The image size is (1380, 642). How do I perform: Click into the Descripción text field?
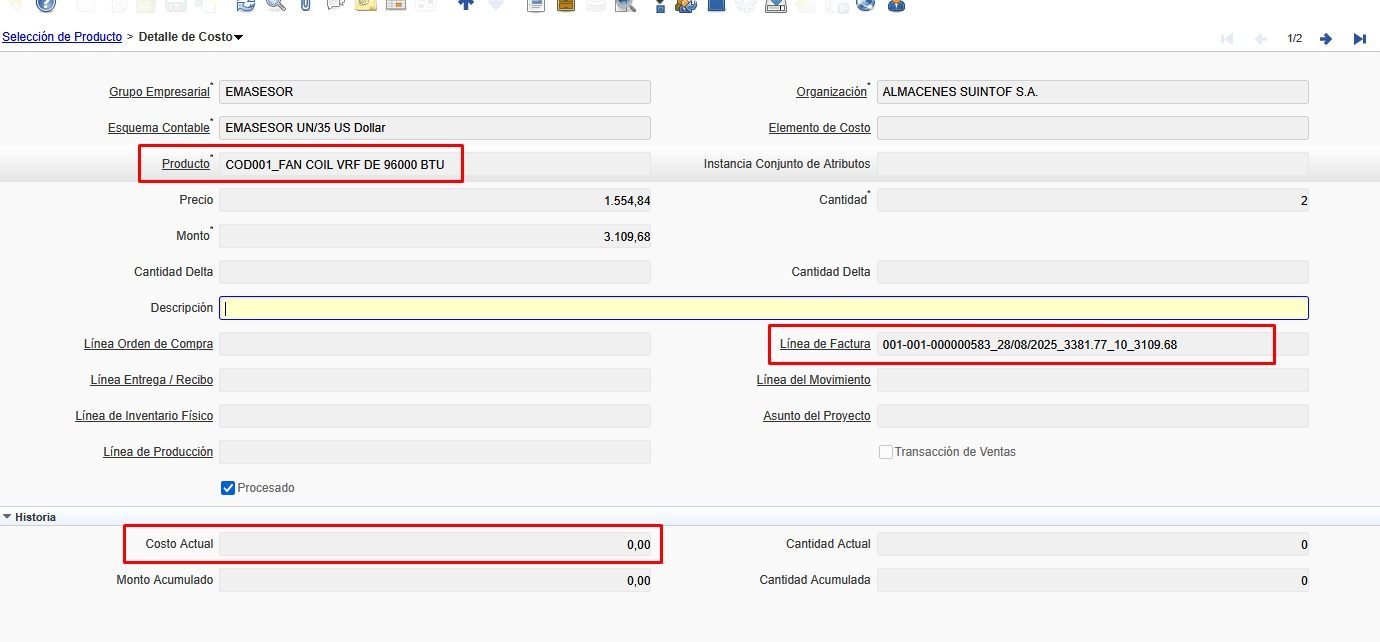[x=763, y=308]
